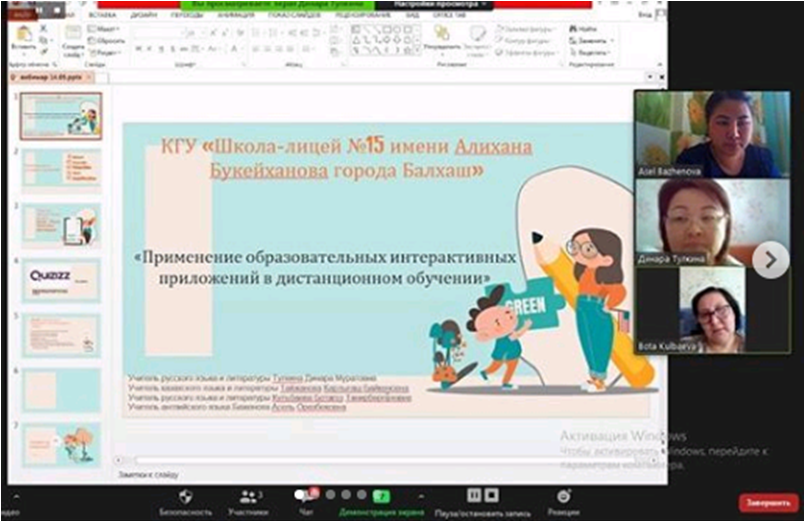Viewport: 805px width, 522px height.
Task: Show next participants with the arrow chevron
Action: coord(769,260)
